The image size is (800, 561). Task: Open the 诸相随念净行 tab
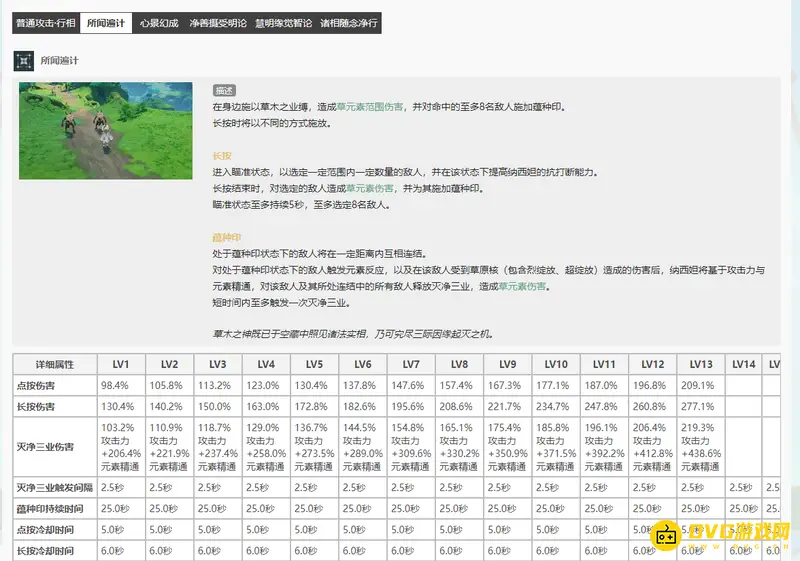tap(349, 23)
